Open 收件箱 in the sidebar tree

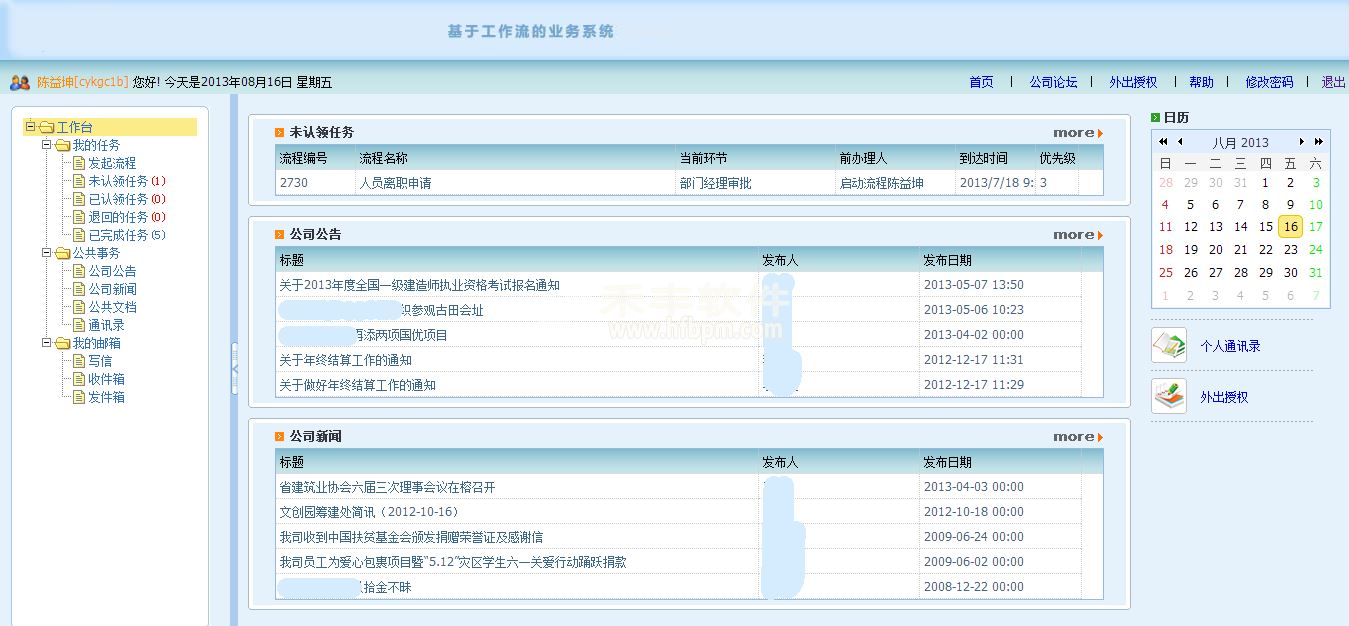click(106, 379)
